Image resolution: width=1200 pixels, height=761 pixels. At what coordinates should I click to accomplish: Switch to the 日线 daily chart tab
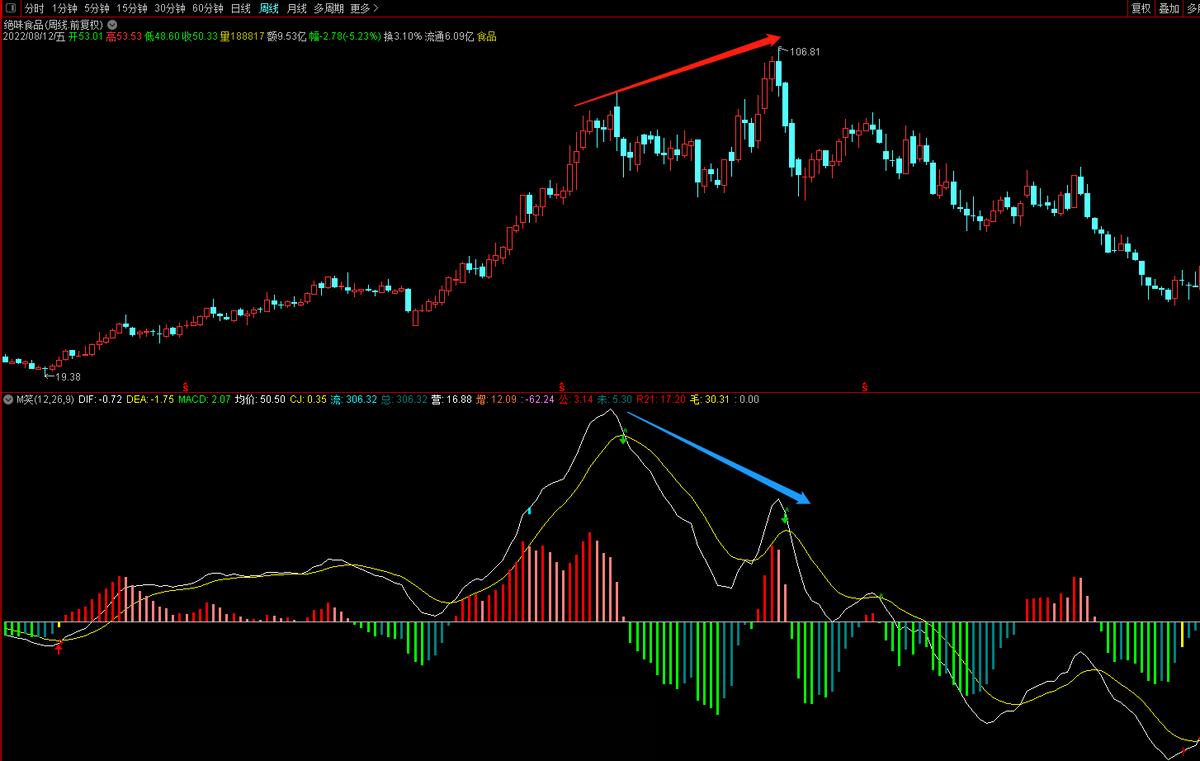[241, 8]
